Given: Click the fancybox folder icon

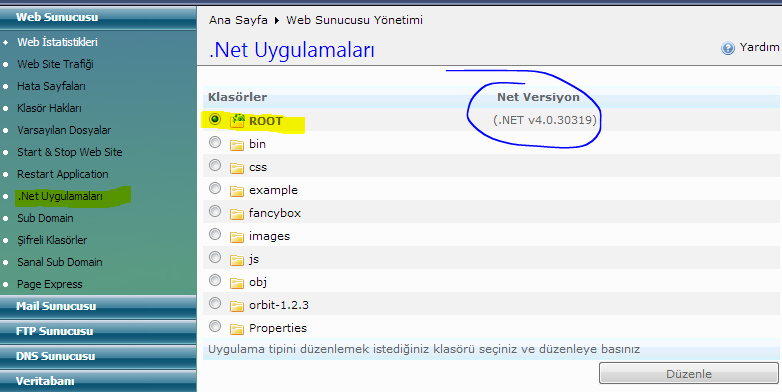Looking at the screenshot, I should pyautogui.click(x=236, y=213).
